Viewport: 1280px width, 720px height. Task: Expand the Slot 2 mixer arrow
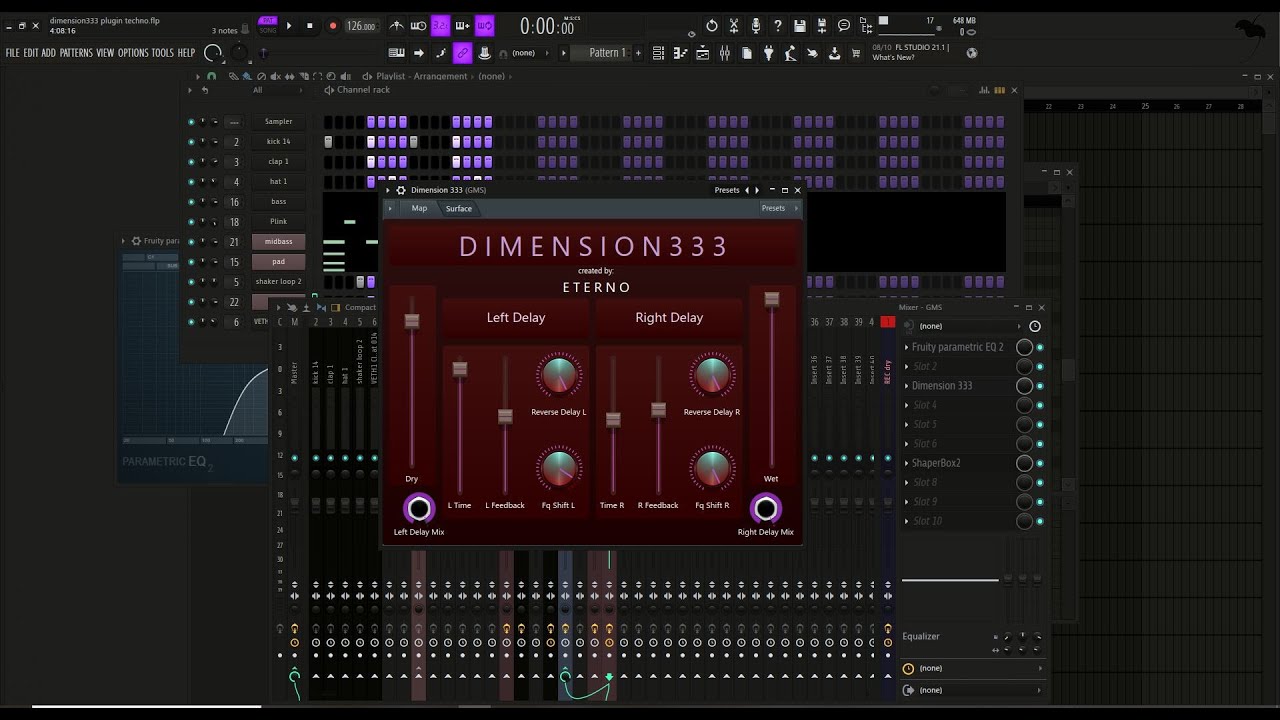906,367
